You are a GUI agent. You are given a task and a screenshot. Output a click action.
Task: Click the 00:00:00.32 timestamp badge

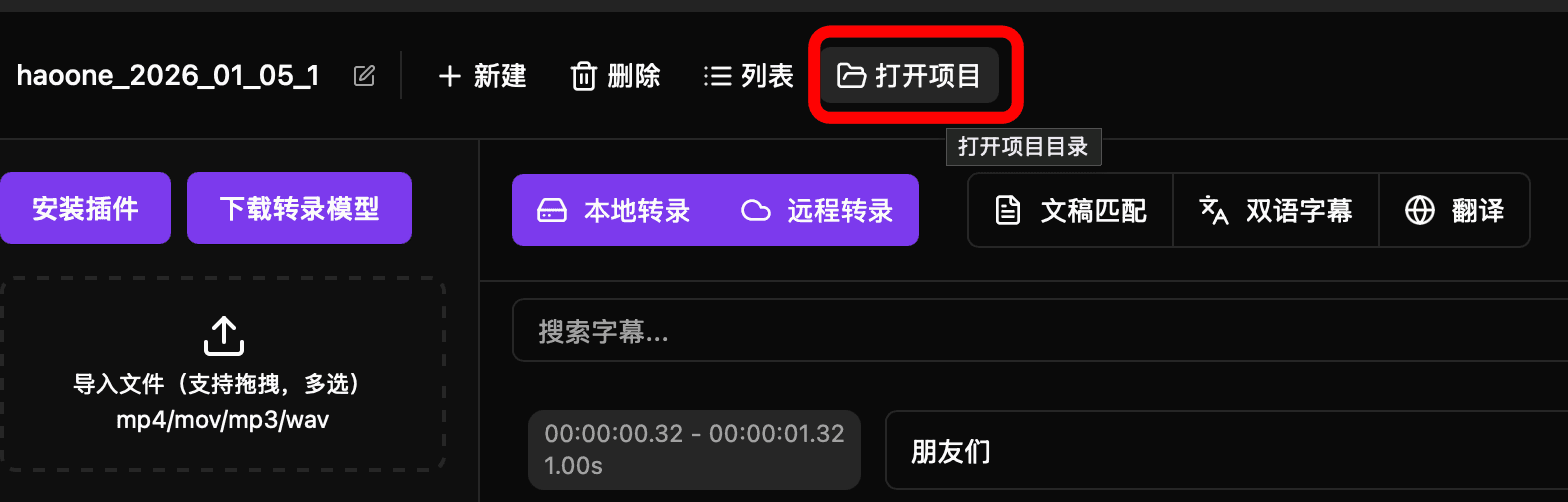click(x=694, y=450)
